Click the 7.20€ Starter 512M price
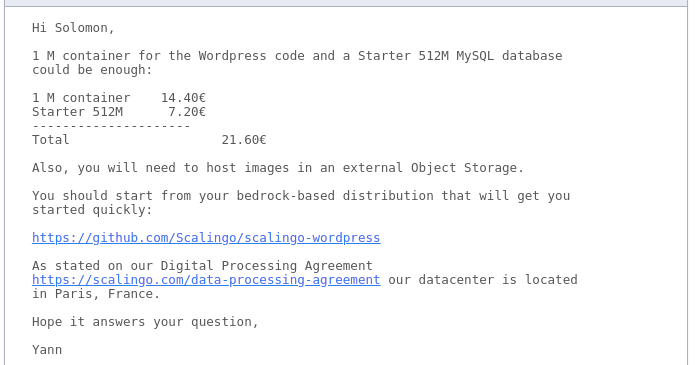This screenshot has height=365, width=697. point(187,112)
